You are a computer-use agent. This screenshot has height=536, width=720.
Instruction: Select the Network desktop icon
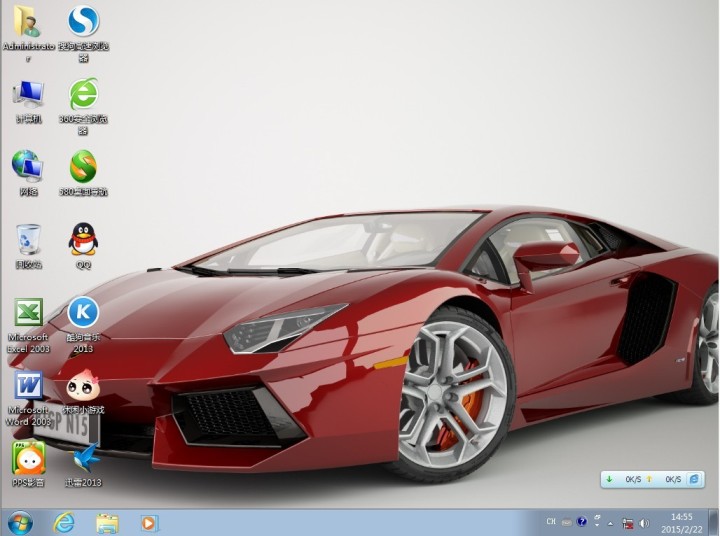(x=27, y=166)
